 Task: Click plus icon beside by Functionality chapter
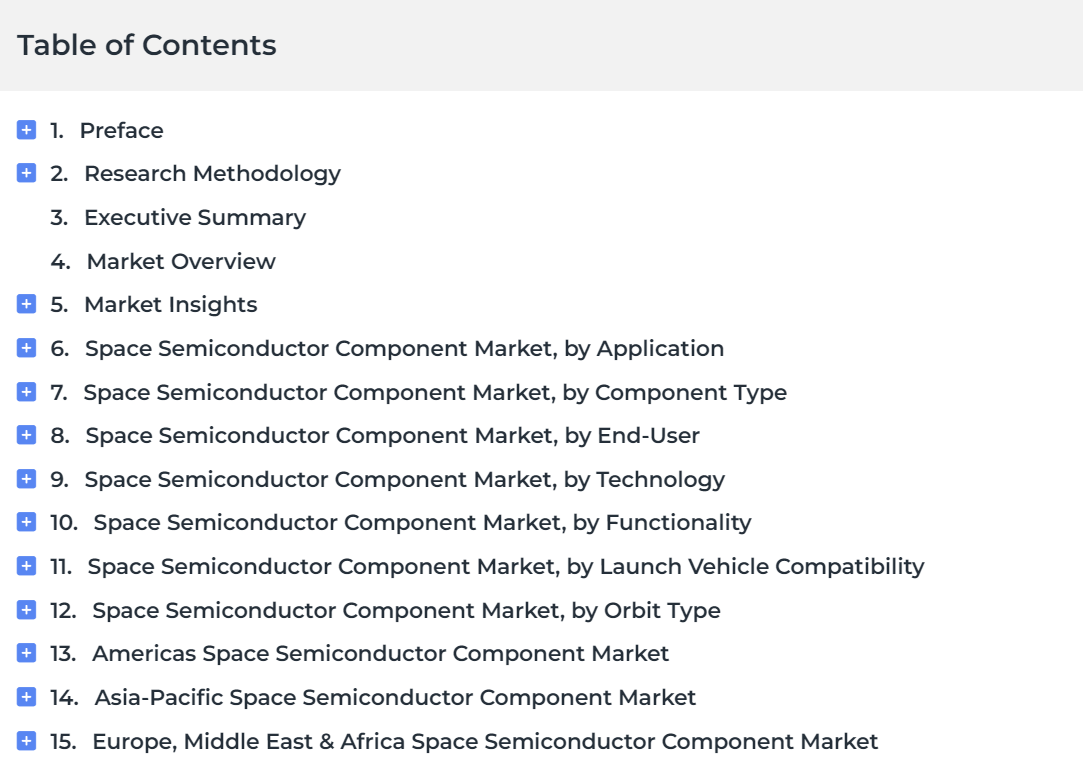26,522
